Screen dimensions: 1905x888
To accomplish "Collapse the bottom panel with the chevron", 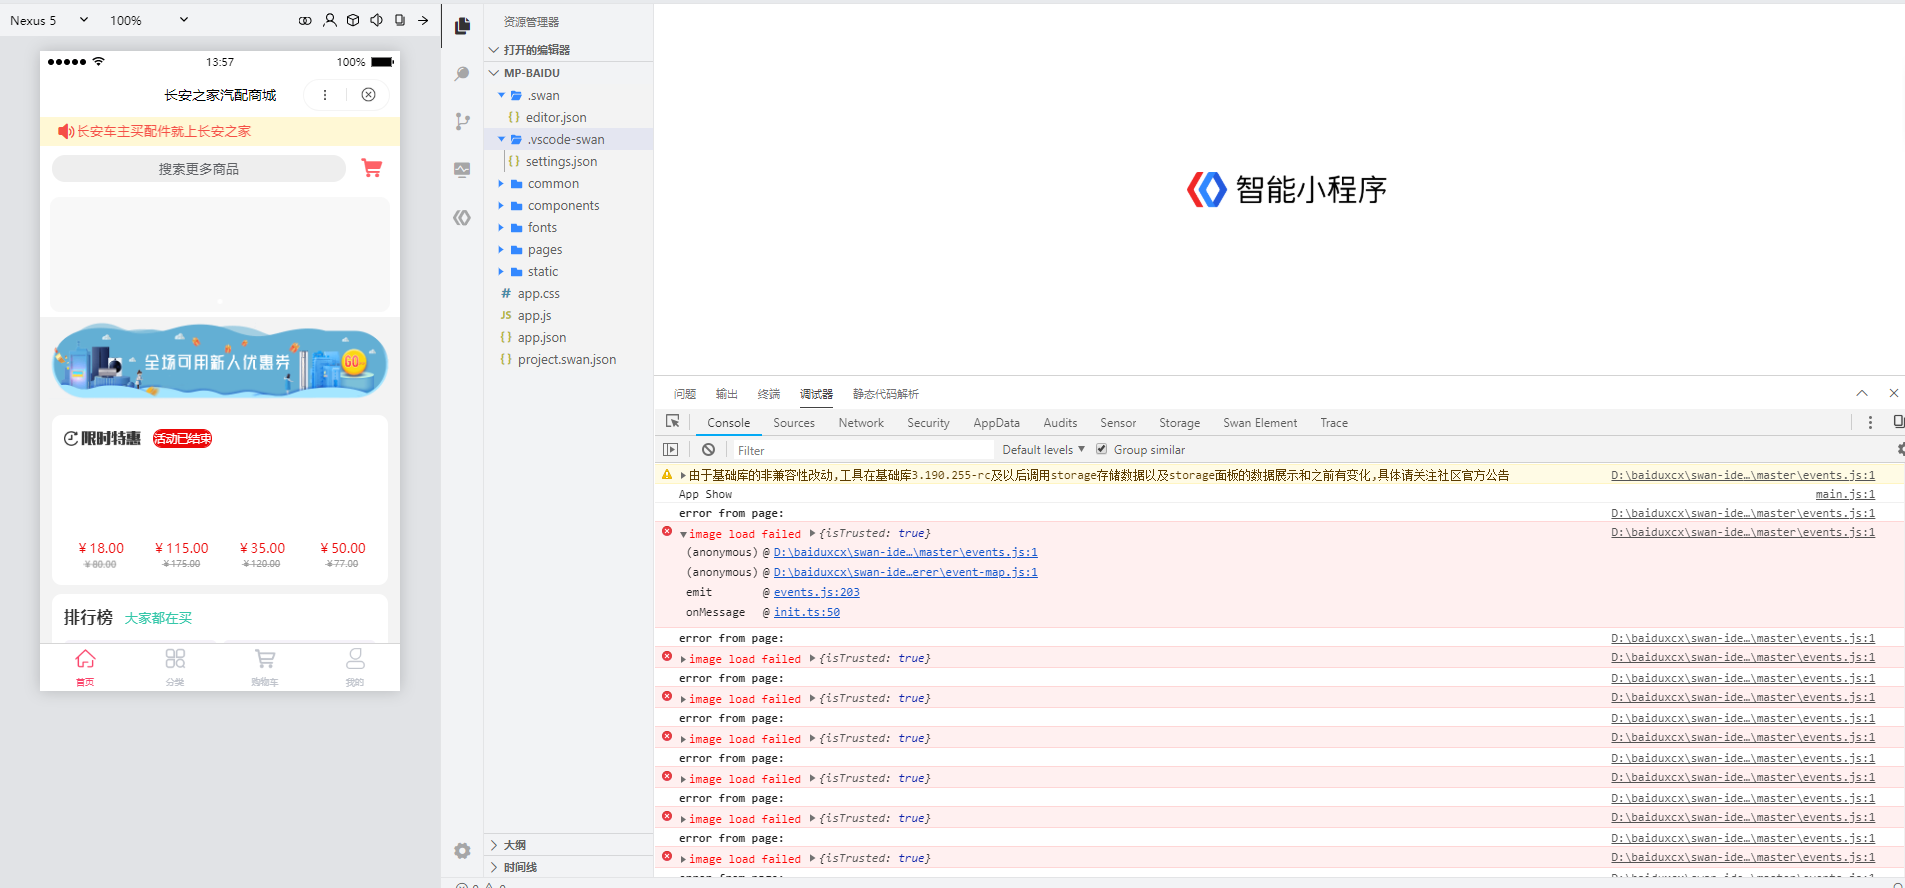I will 1862,393.
